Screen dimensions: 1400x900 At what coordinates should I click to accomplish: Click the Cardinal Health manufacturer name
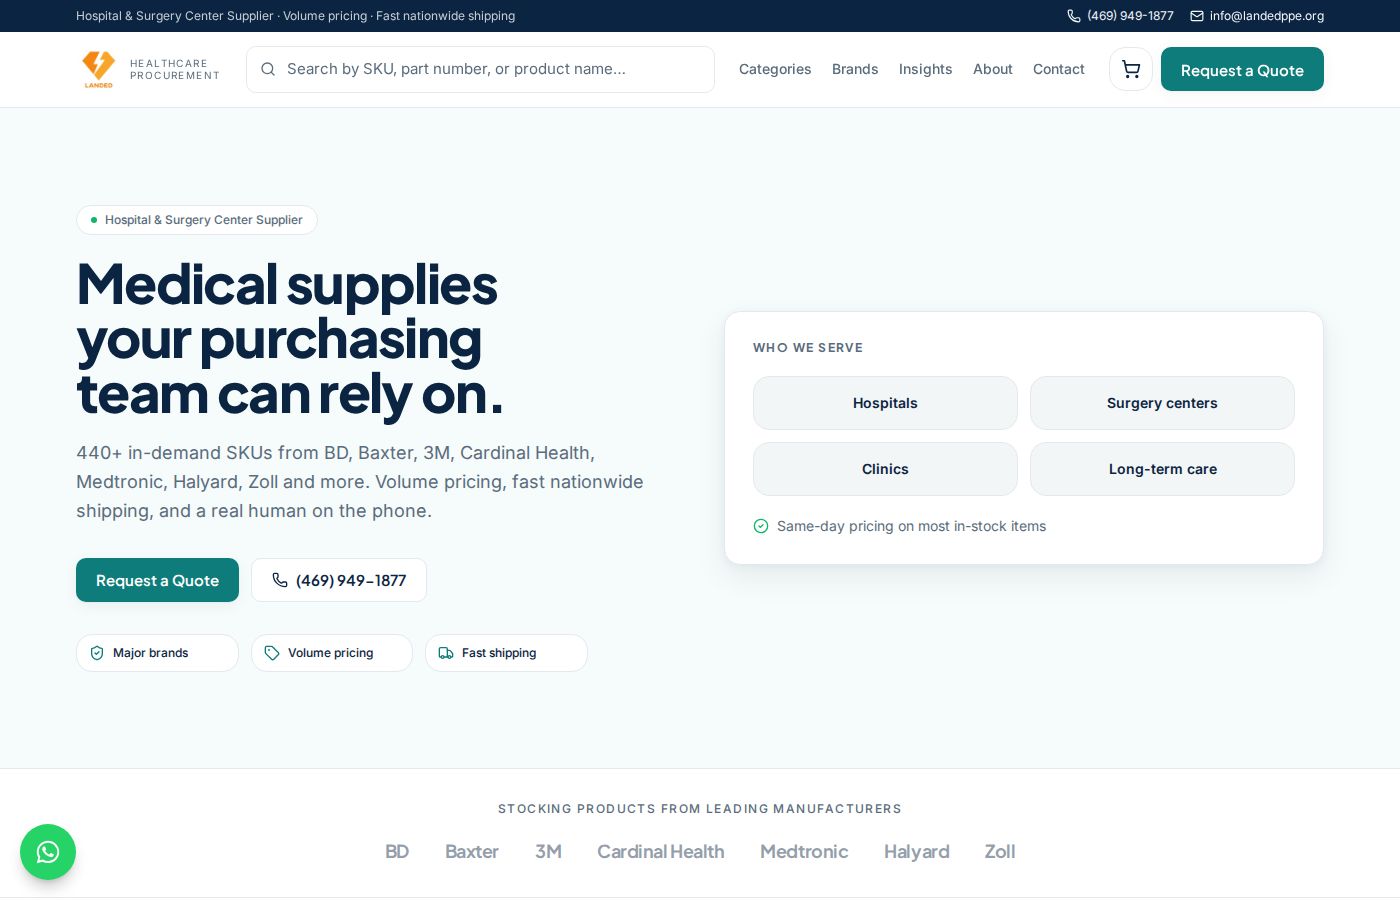[x=661, y=852]
